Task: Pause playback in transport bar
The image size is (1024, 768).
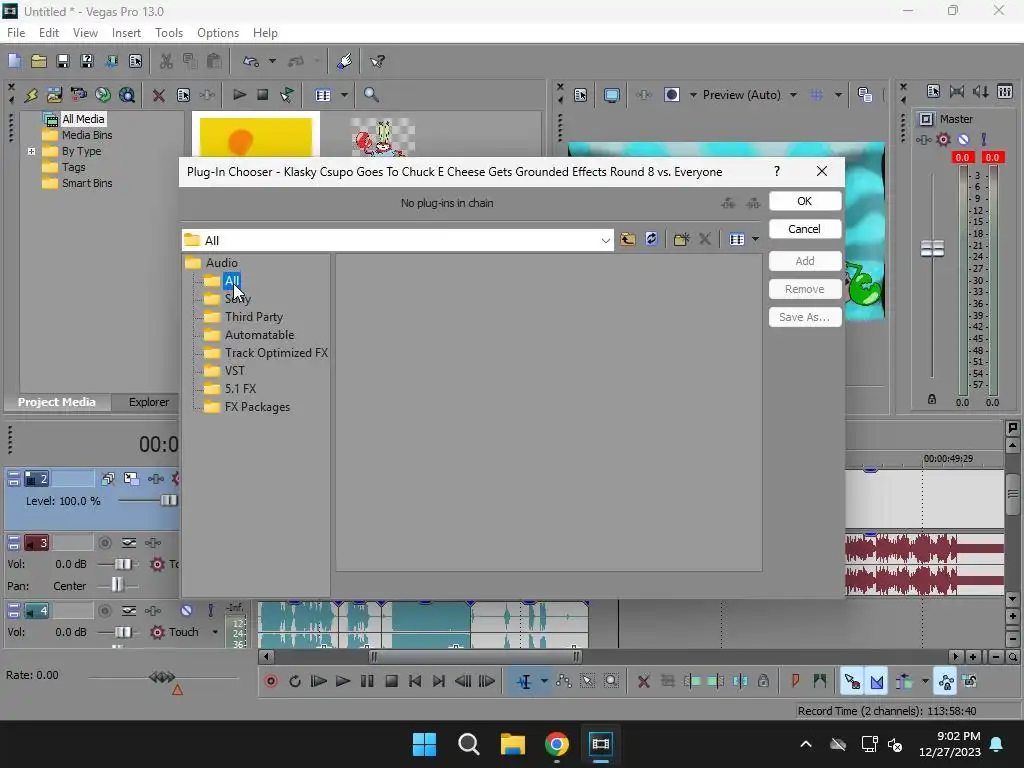Action: (367, 681)
